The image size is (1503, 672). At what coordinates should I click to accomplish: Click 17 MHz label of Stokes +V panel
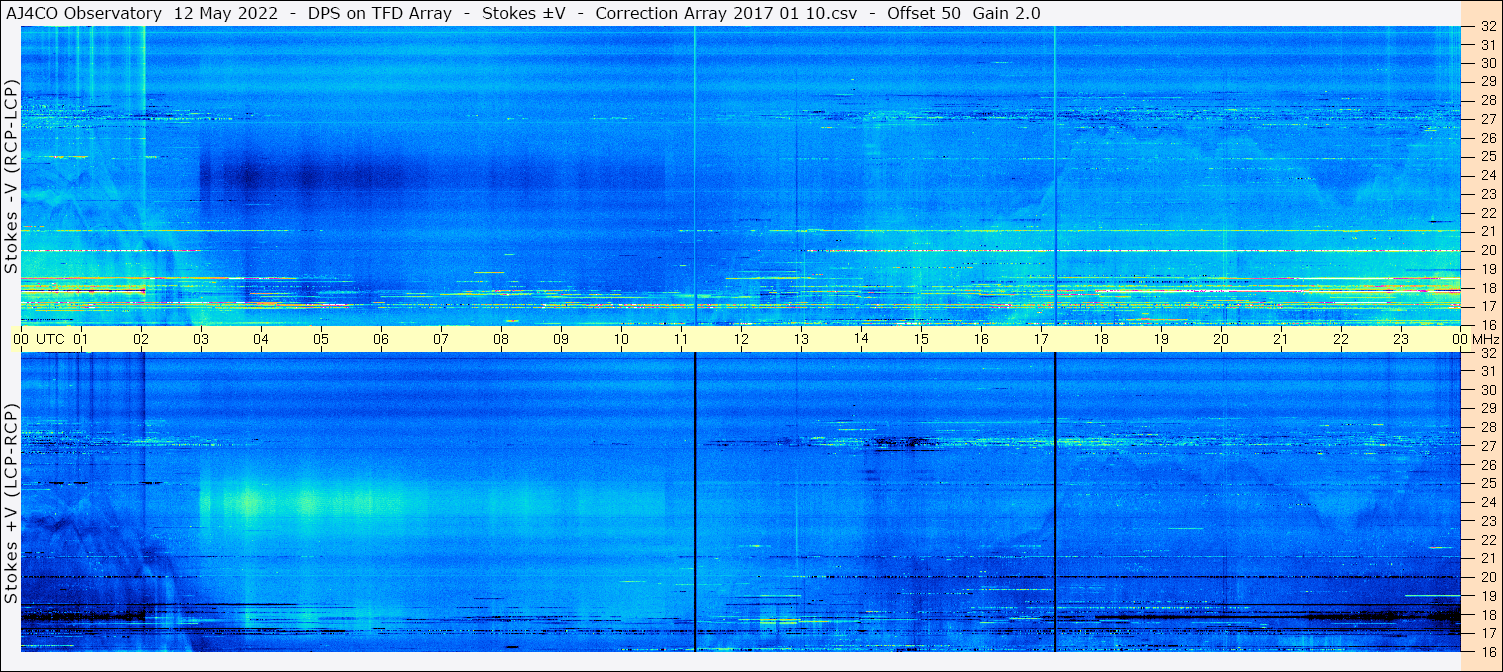coord(1488,633)
